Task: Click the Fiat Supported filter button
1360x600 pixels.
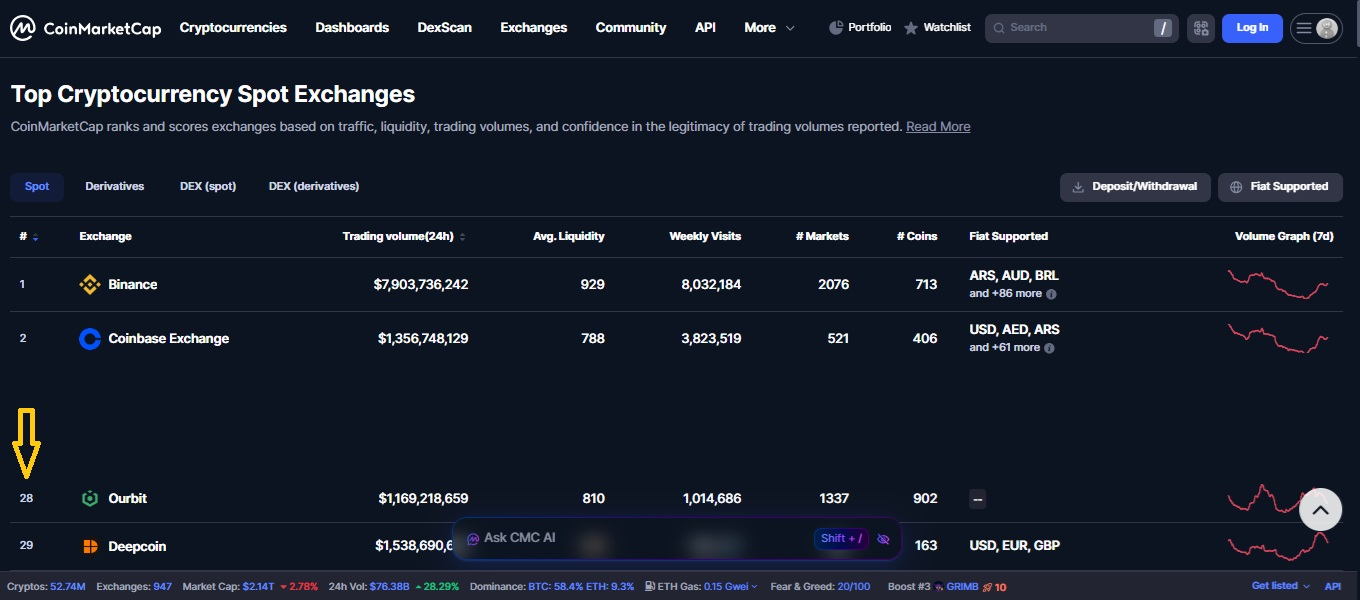Action: tap(1280, 187)
